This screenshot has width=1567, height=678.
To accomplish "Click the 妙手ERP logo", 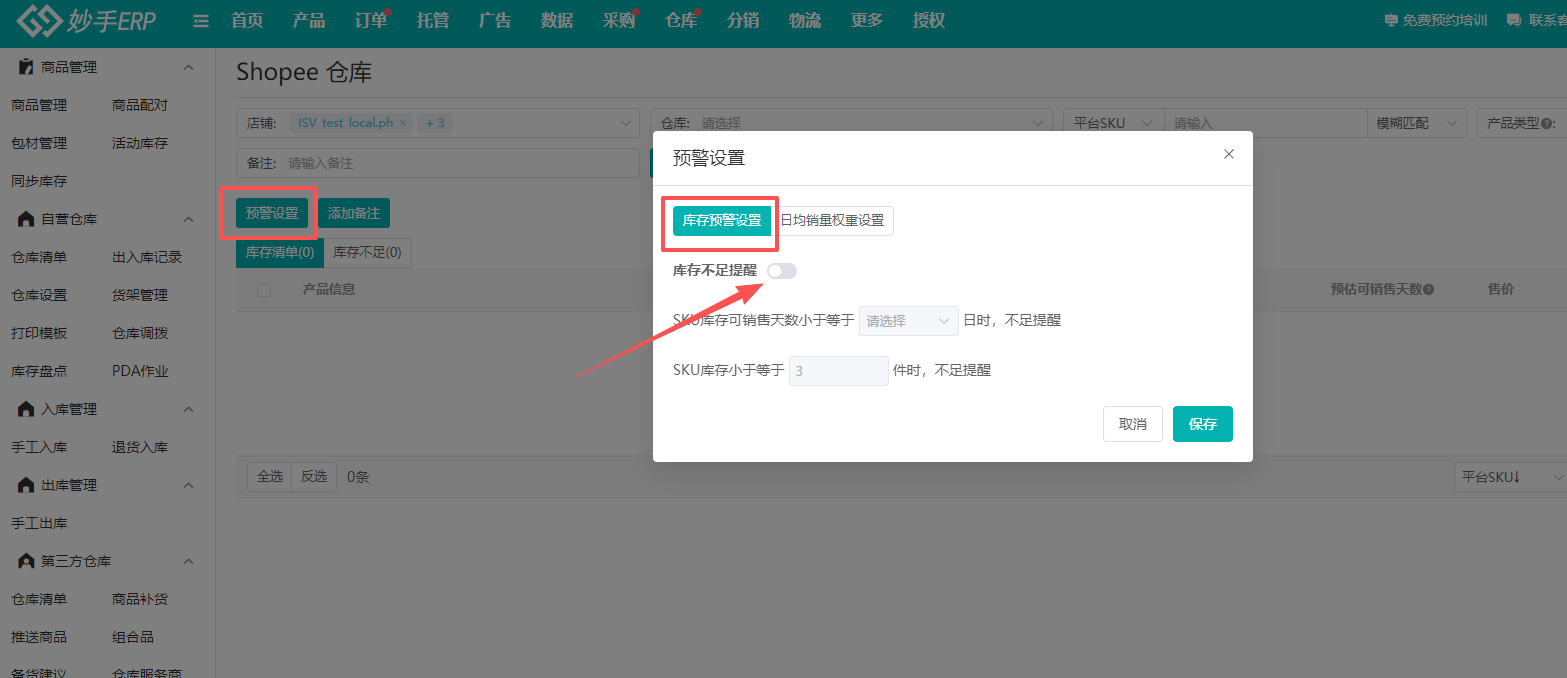I will 87,20.
